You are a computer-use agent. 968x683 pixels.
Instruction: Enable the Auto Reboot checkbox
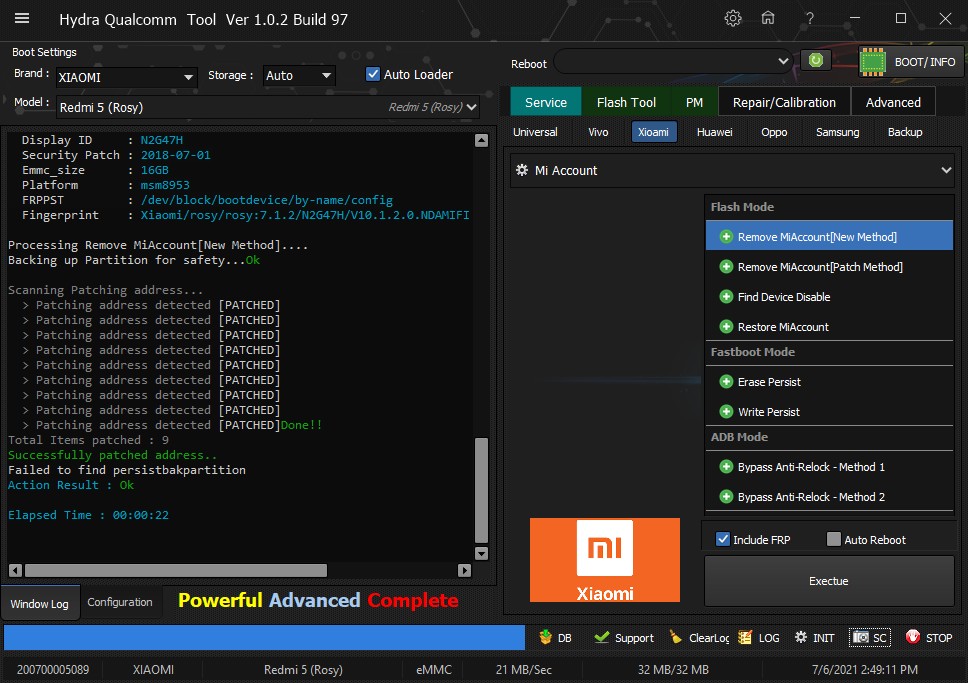point(833,539)
